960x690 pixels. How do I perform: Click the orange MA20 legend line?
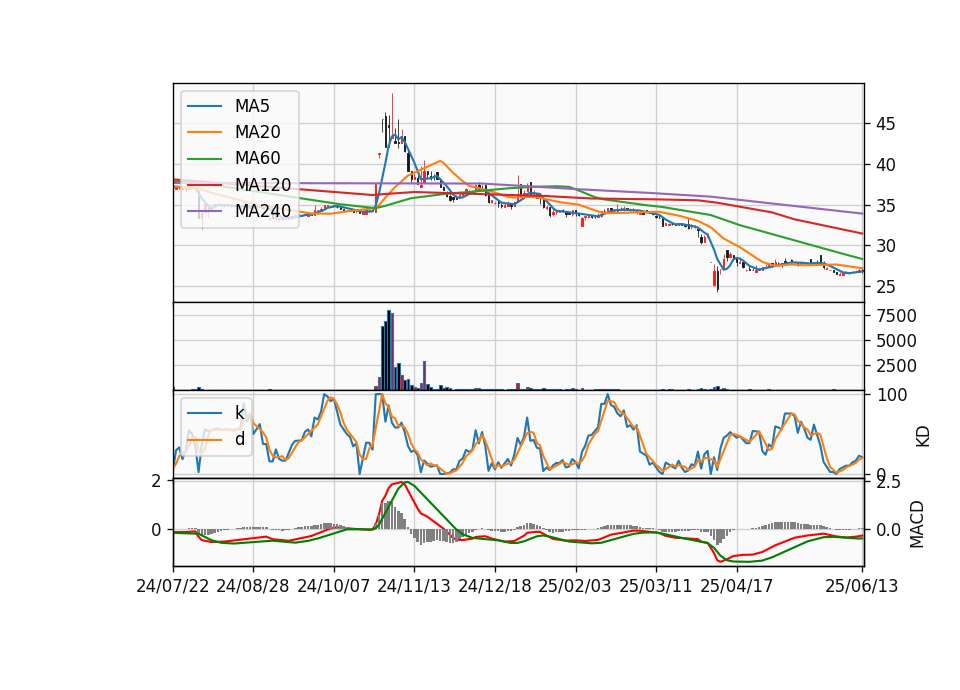[x=204, y=132]
